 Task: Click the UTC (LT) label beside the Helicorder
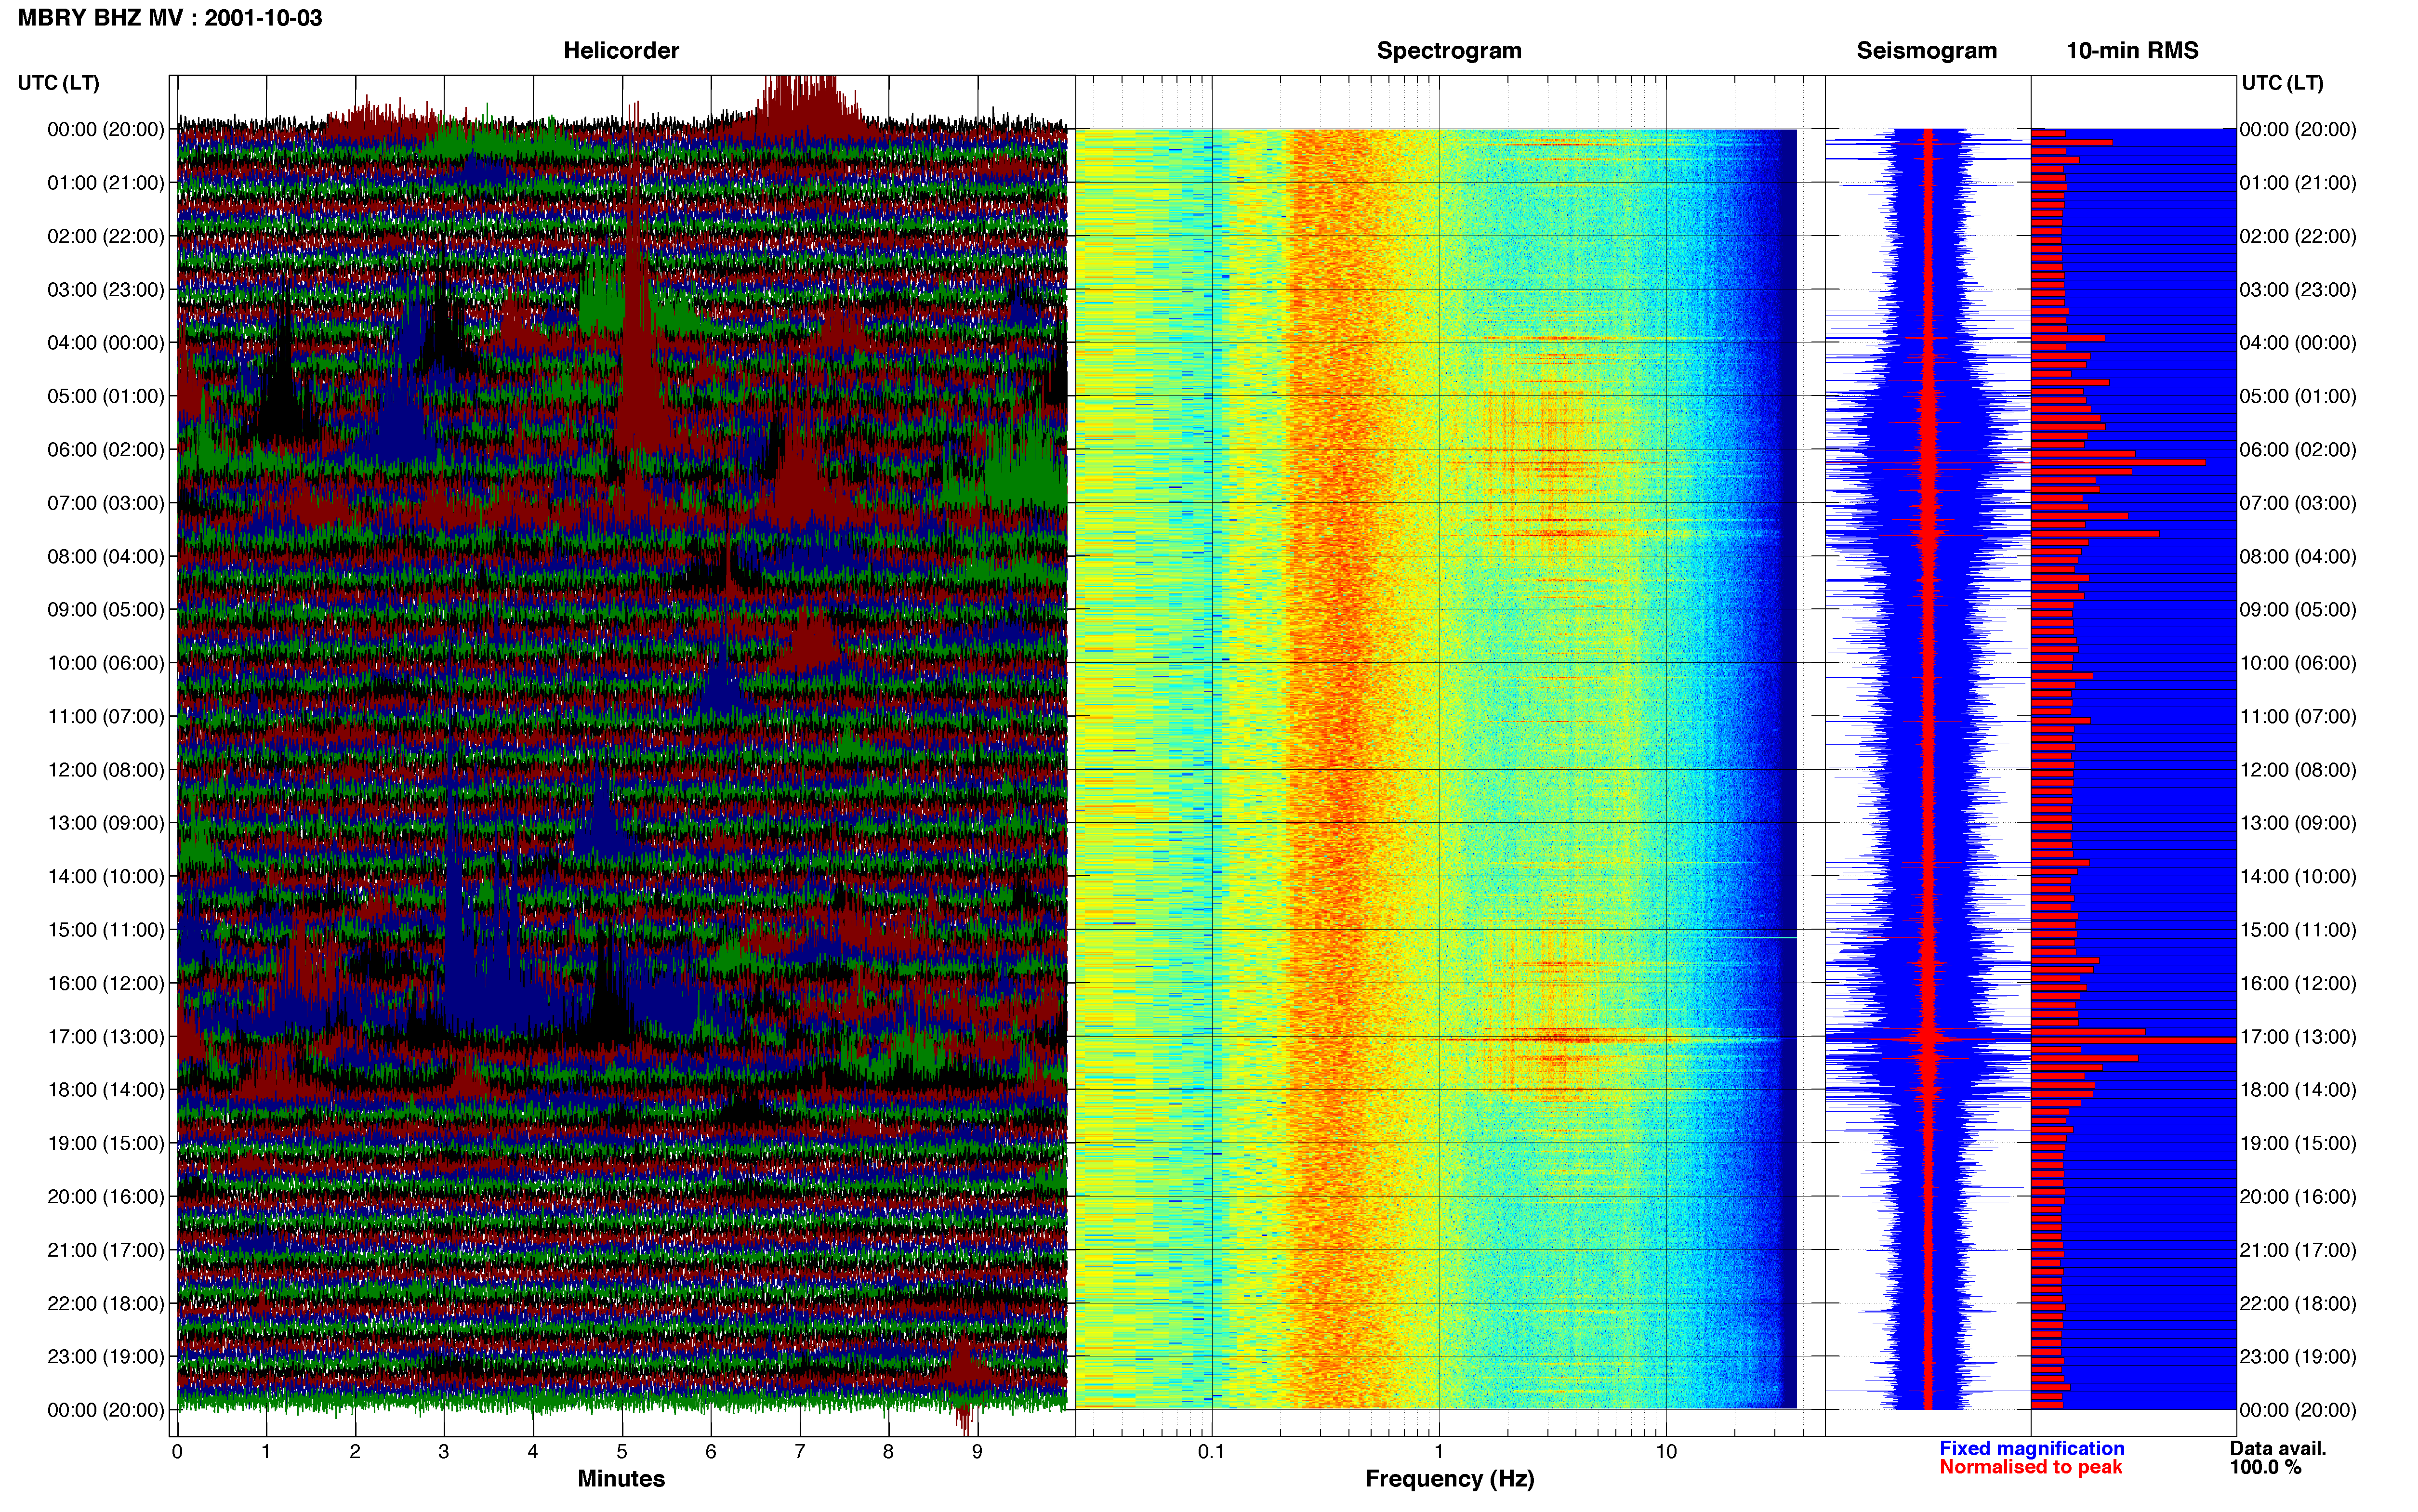[59, 83]
